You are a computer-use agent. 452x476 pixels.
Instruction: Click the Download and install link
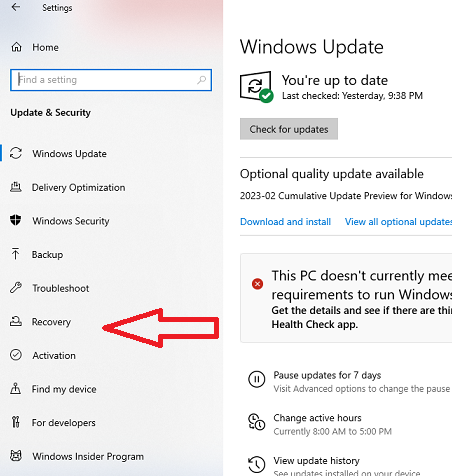pyautogui.click(x=285, y=222)
